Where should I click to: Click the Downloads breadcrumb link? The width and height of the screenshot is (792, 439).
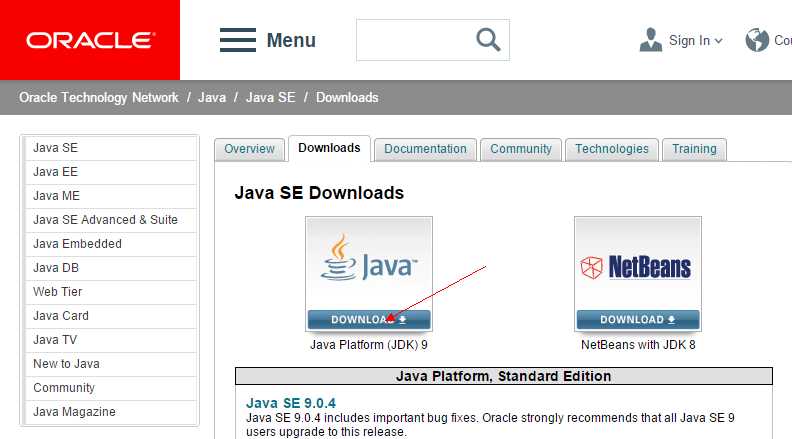pyautogui.click(x=347, y=97)
